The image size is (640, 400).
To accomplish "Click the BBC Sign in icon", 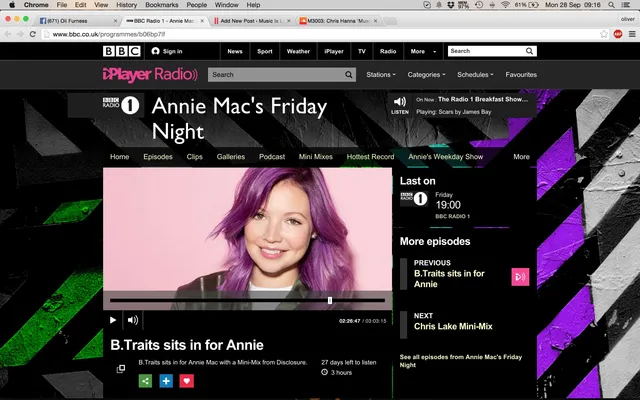I will click(x=155, y=51).
